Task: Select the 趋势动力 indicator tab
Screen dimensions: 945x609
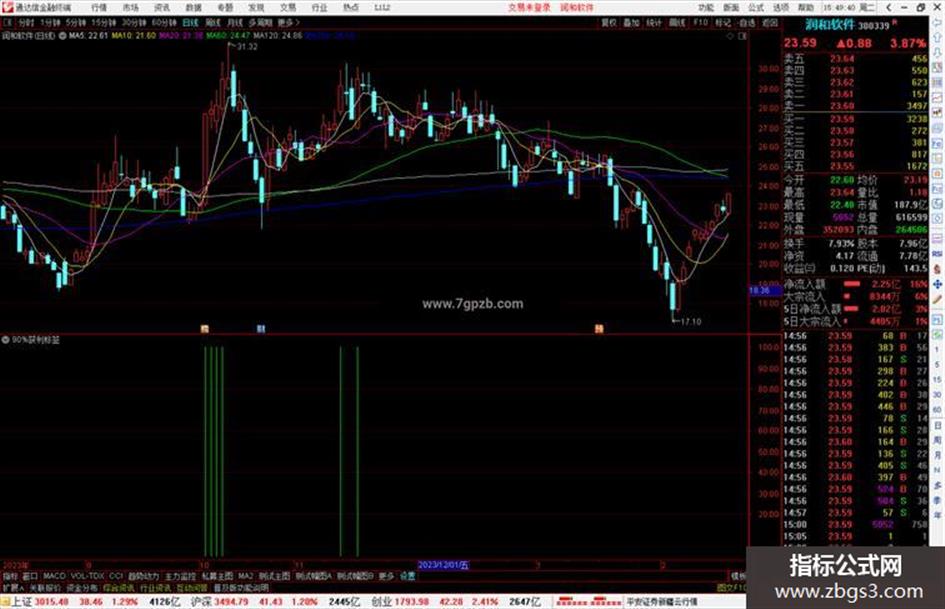Action: (x=143, y=576)
